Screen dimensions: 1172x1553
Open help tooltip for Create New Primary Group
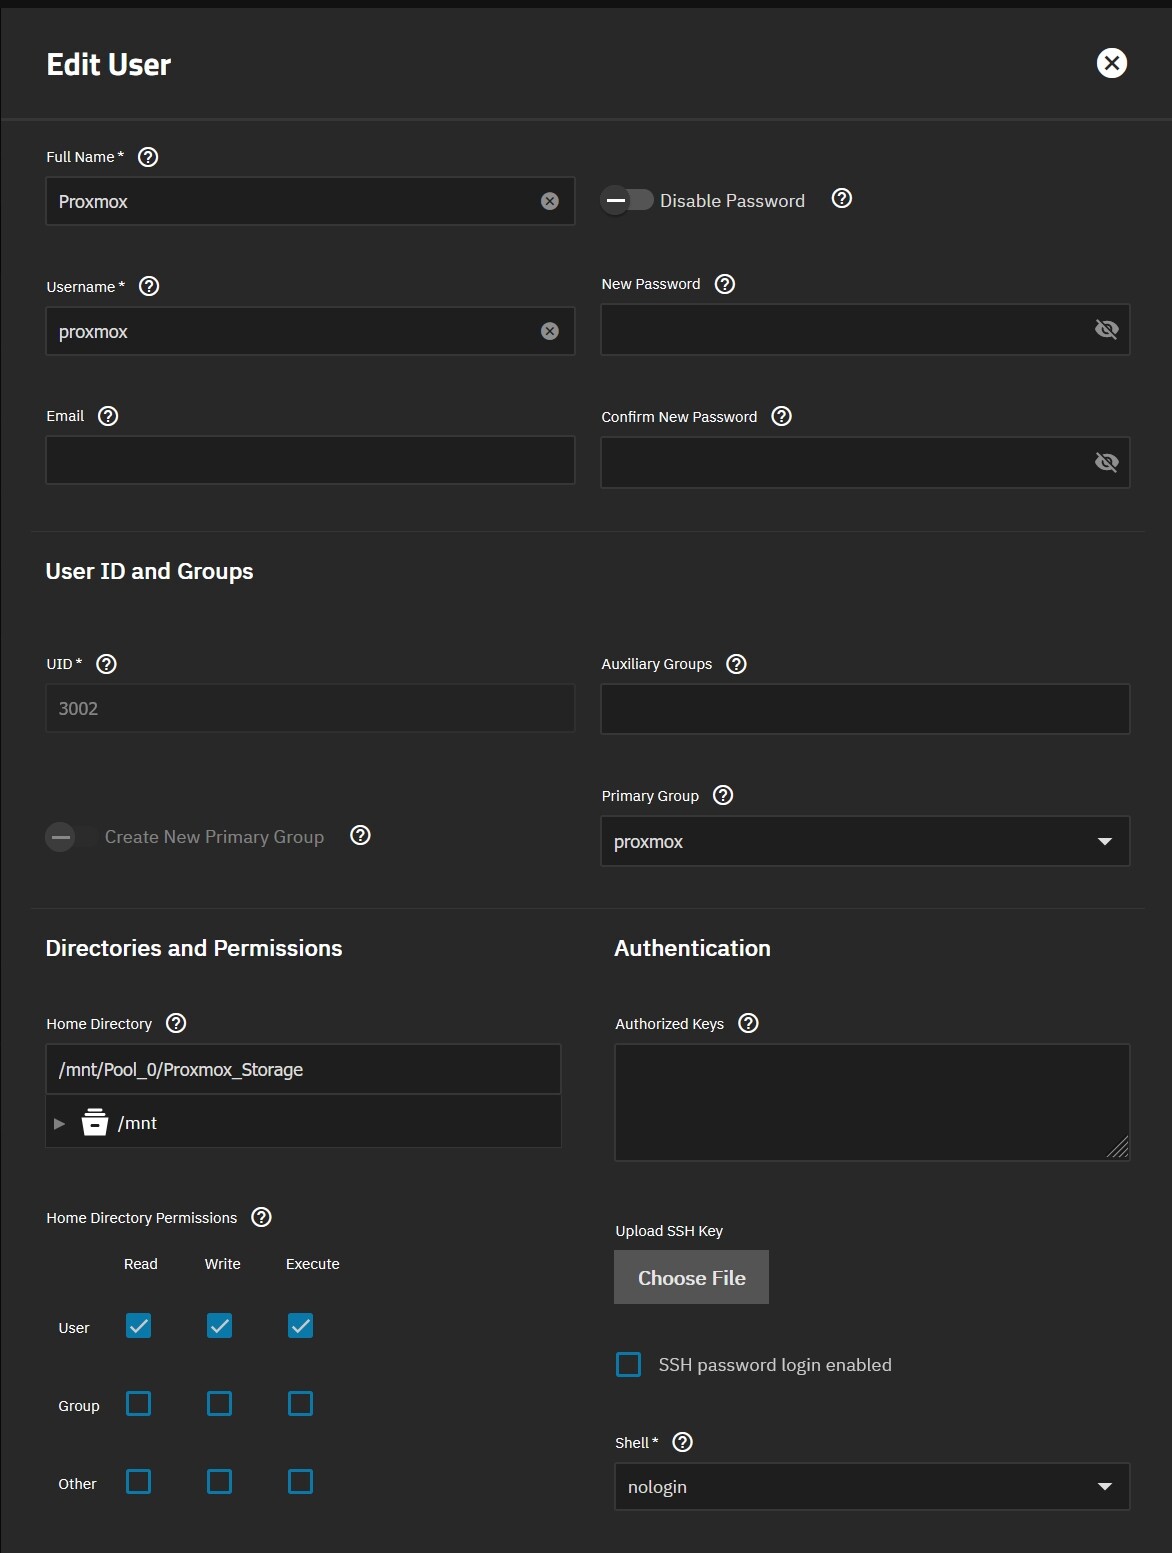361,835
